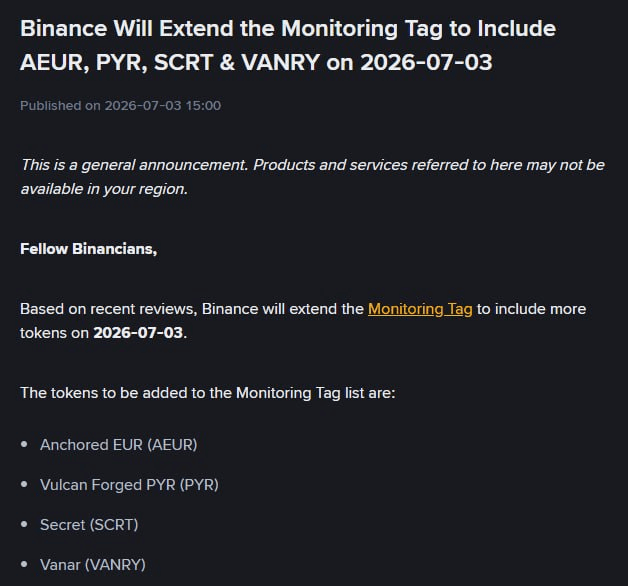The image size is (628, 586).
Task: Click the bold 2026-07-03 date in the paragraph
Action: click(x=138, y=333)
